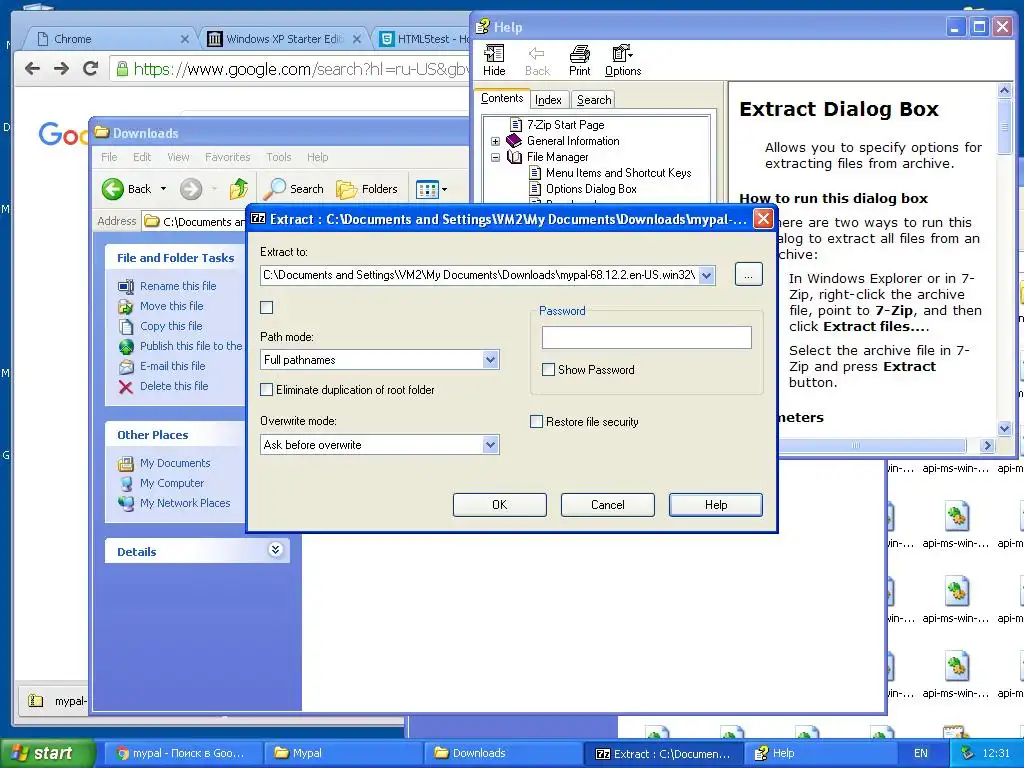Switch to Downloads taskbar button
1024x768 pixels.
503,754
